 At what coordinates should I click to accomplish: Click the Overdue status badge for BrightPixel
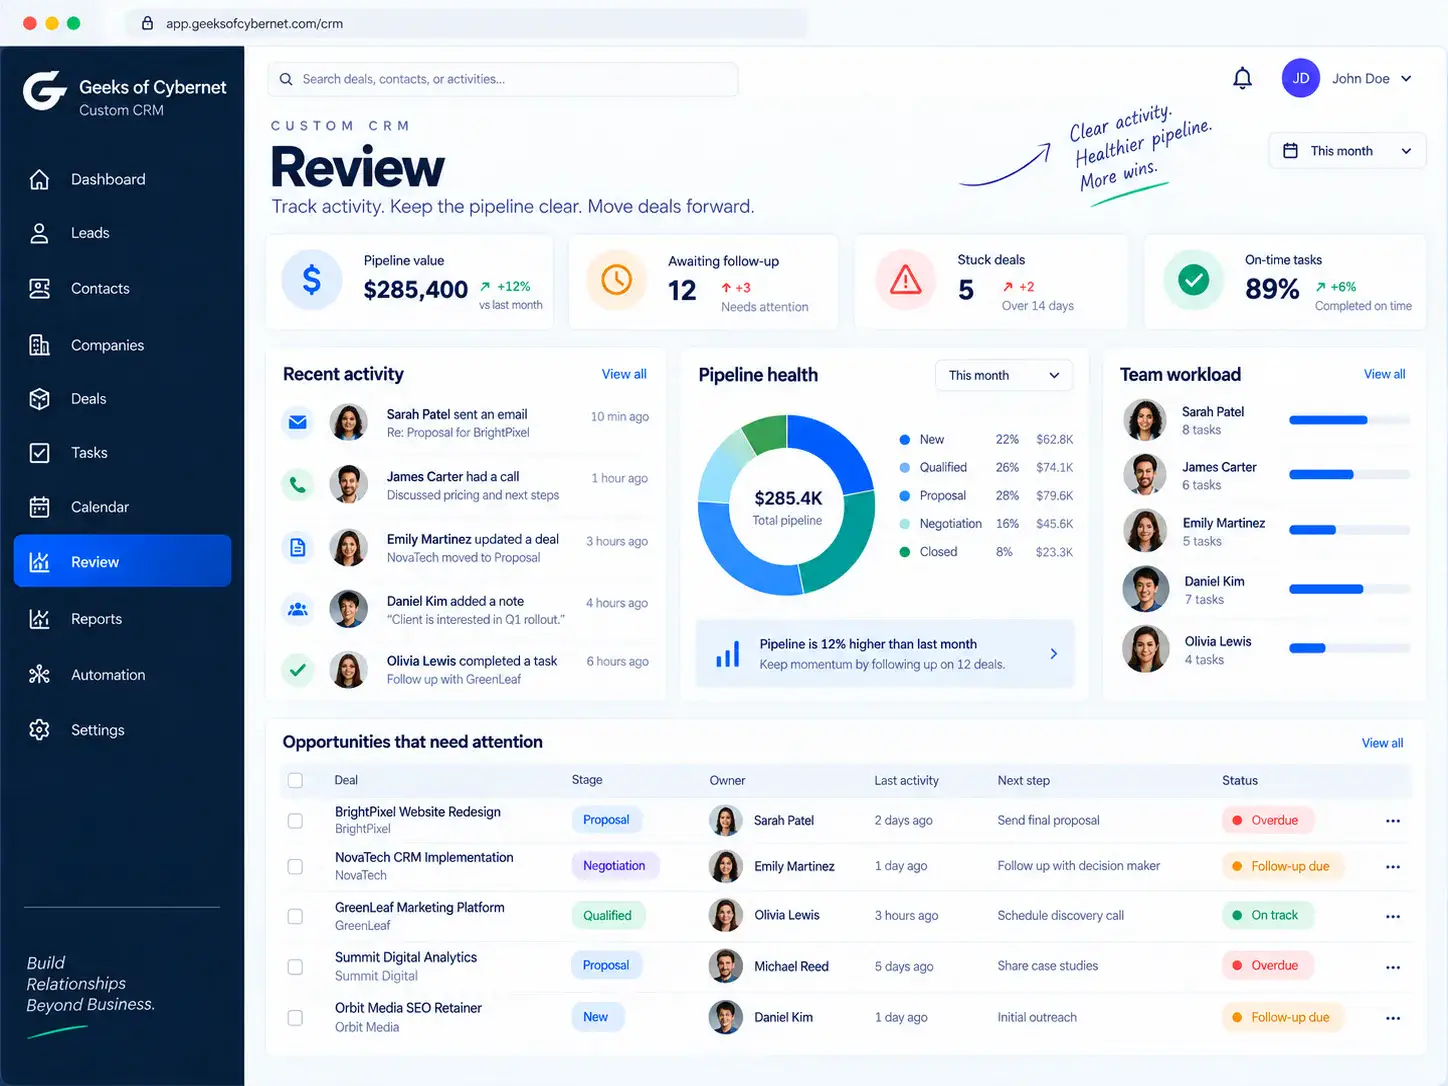pos(1268,820)
